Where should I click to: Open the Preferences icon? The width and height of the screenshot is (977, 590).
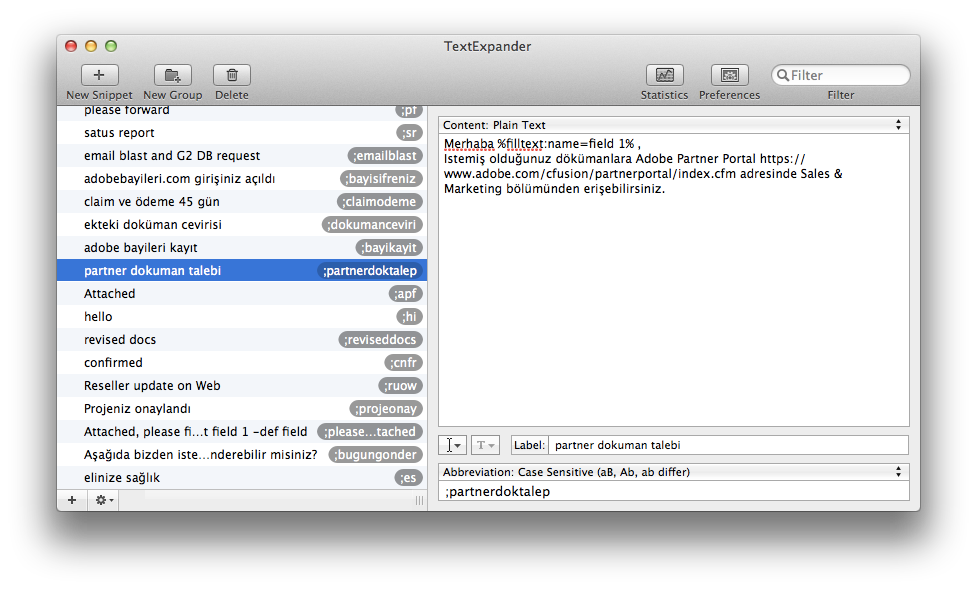730,75
